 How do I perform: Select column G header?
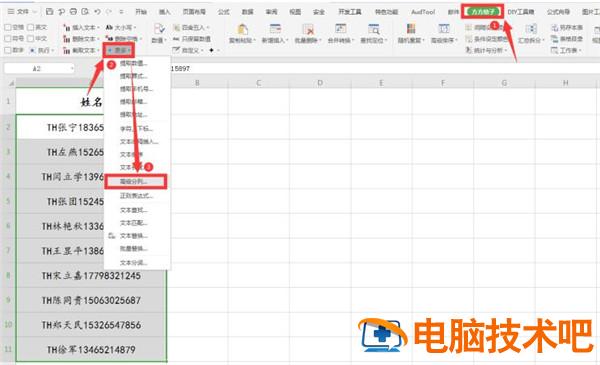coord(504,83)
